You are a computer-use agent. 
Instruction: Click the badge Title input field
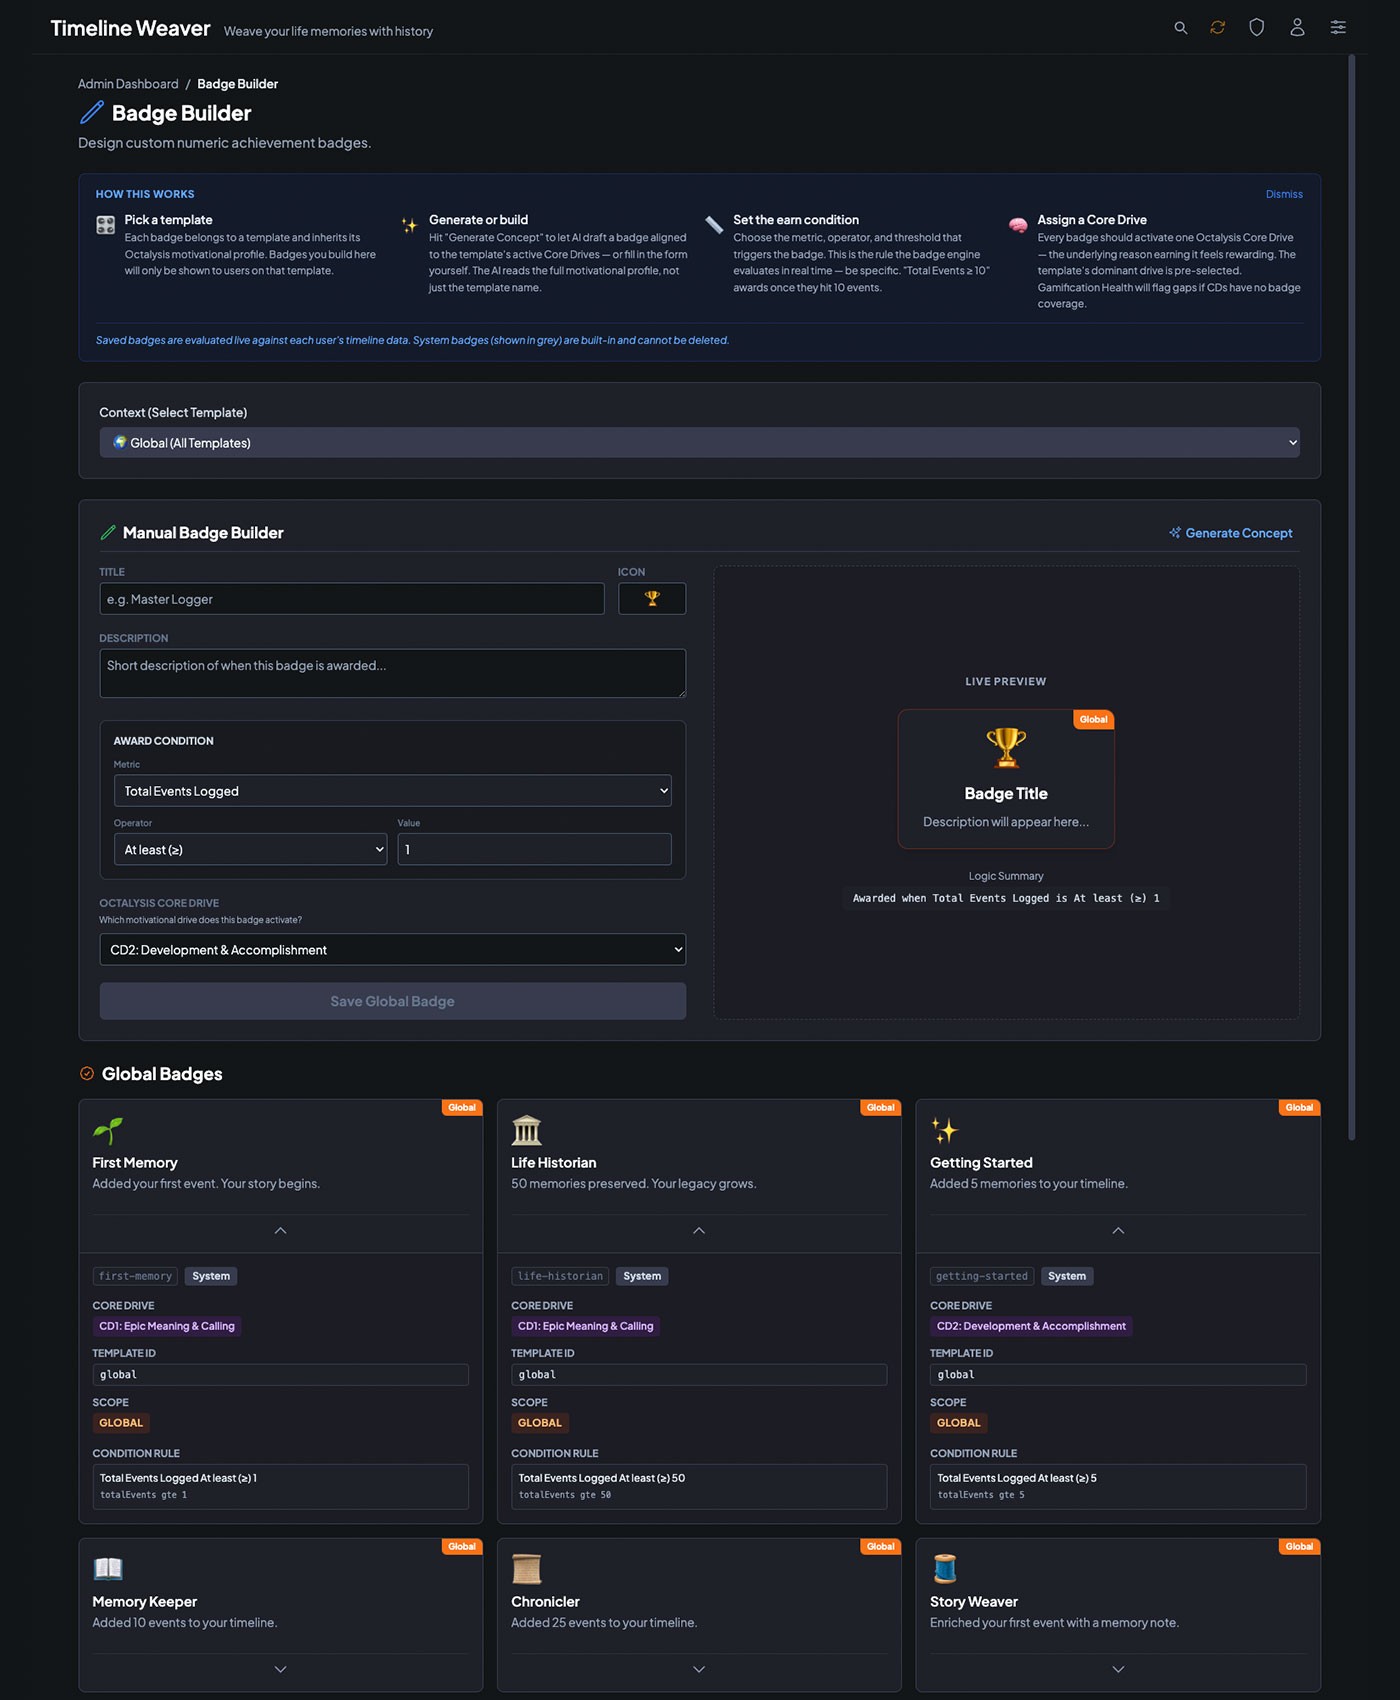[352, 599]
